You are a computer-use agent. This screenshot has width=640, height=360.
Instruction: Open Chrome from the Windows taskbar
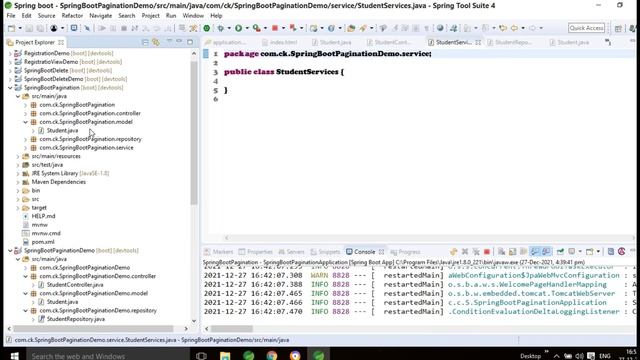point(272,355)
